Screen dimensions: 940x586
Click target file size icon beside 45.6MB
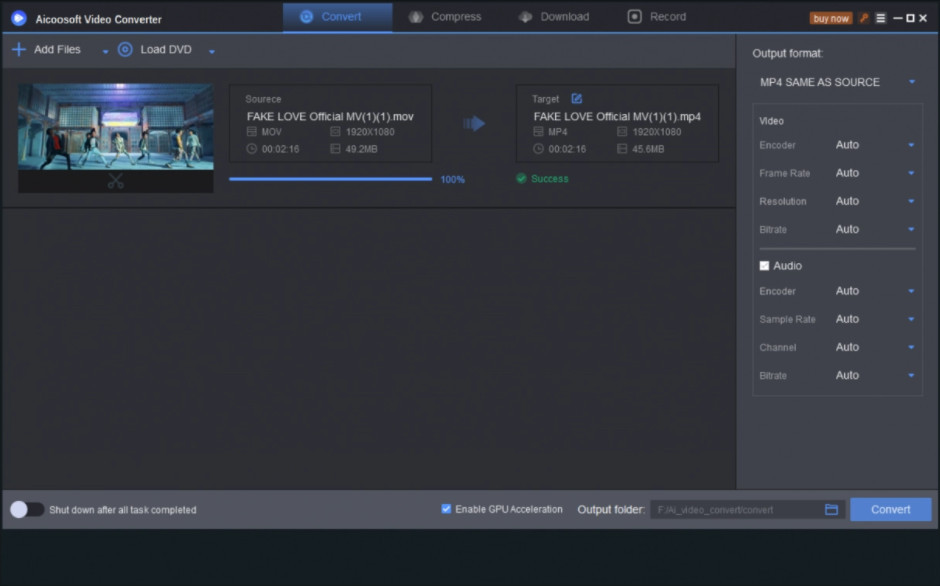point(622,149)
